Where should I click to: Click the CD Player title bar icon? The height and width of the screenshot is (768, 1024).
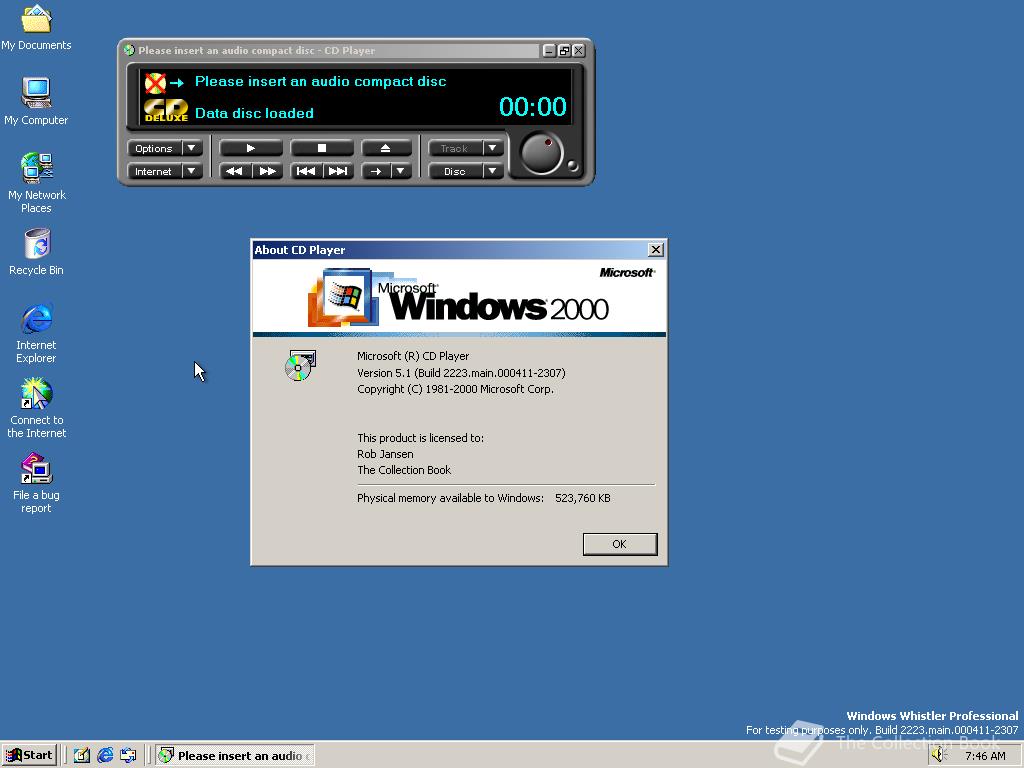pyautogui.click(x=129, y=50)
